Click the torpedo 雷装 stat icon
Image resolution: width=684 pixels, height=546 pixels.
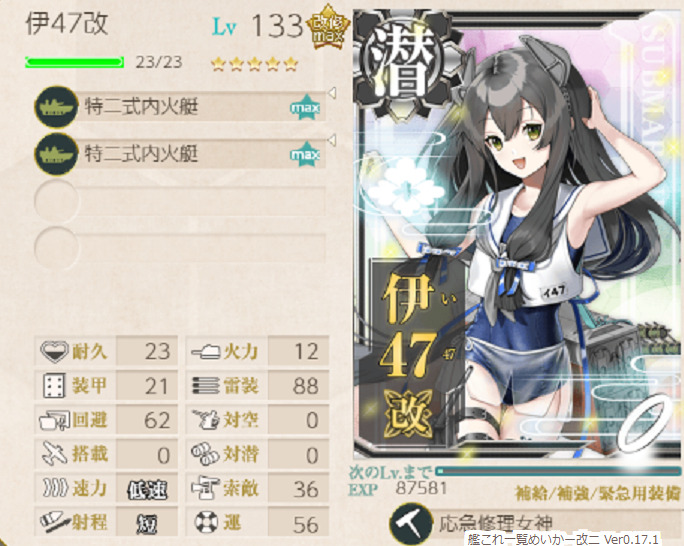(206, 386)
